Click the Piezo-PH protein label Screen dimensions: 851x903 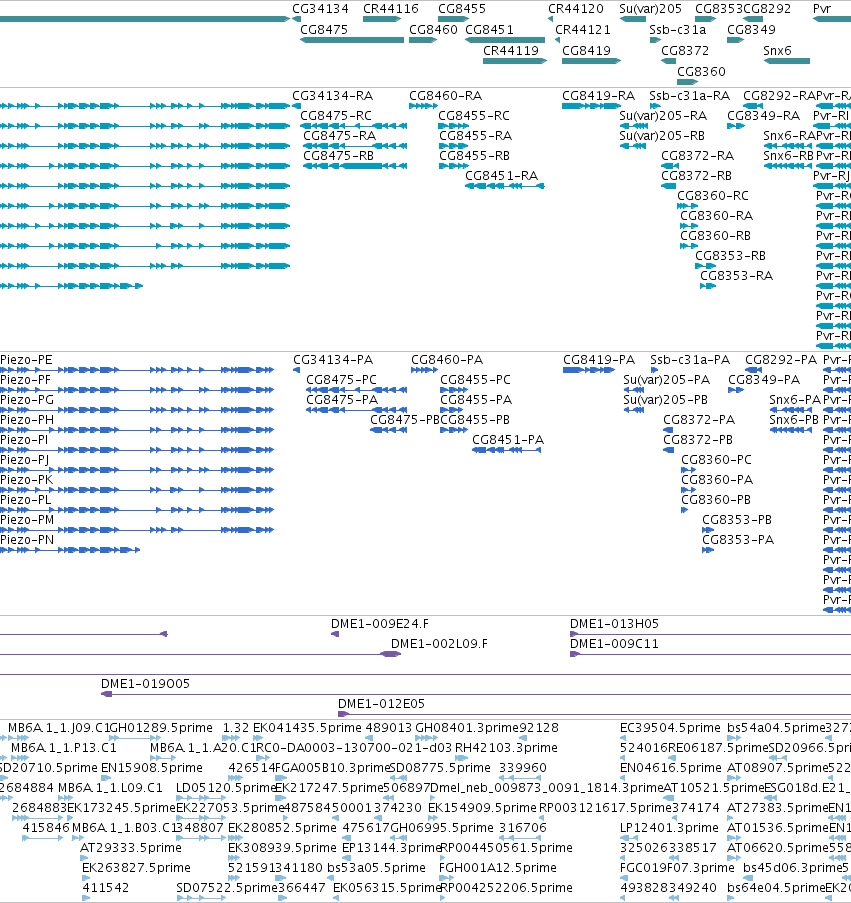point(26,420)
